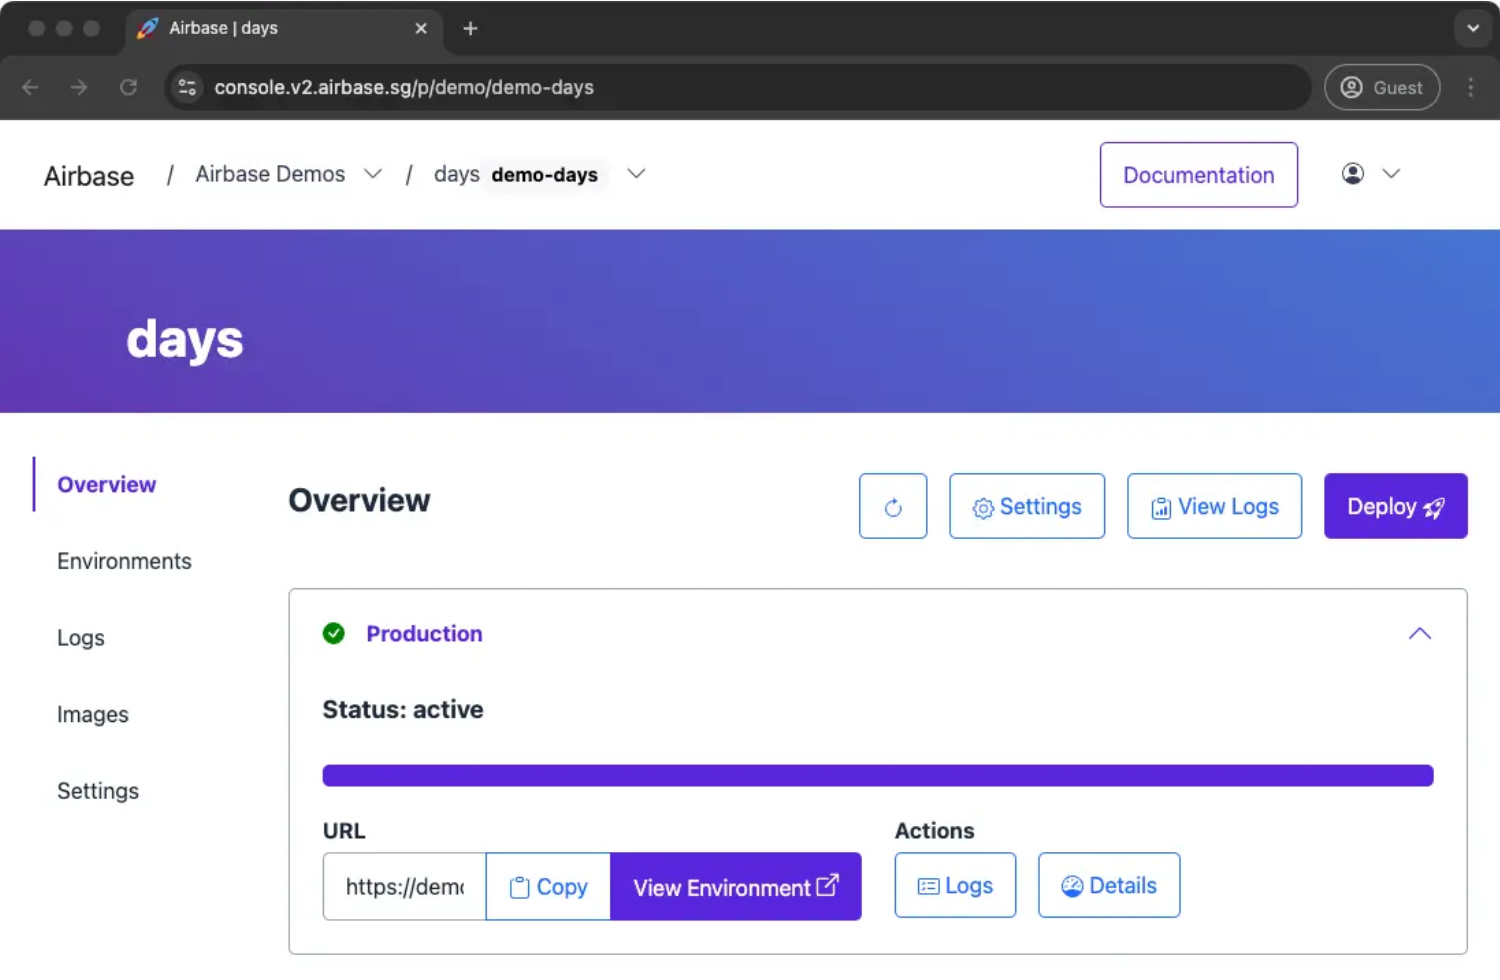Image resolution: width=1500 pixels, height=980 pixels.
Task: Click the list icon inside Actions Logs
Action: (x=930, y=885)
